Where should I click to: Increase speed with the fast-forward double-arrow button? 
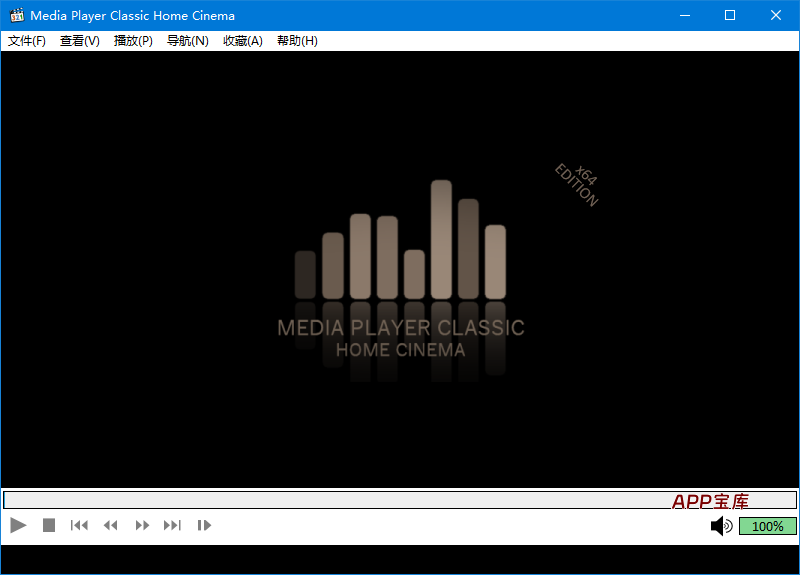pos(142,525)
